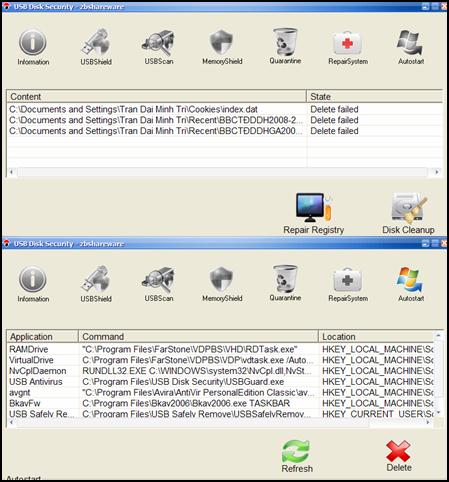Sort by the Location column header
This screenshot has width=449, height=482.
(x=376, y=336)
